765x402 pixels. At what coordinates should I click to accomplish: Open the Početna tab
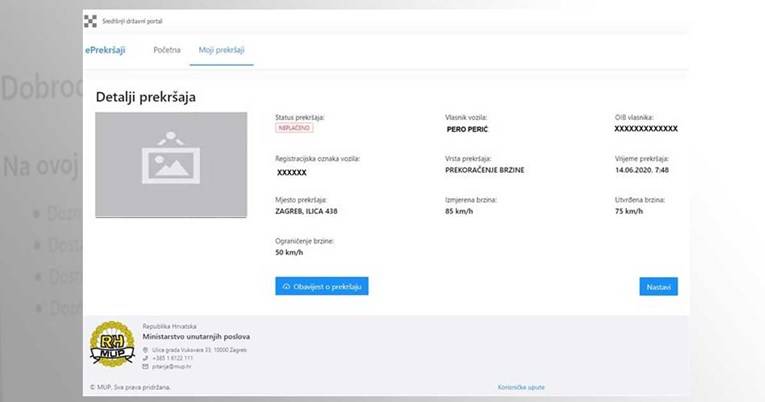[167, 50]
